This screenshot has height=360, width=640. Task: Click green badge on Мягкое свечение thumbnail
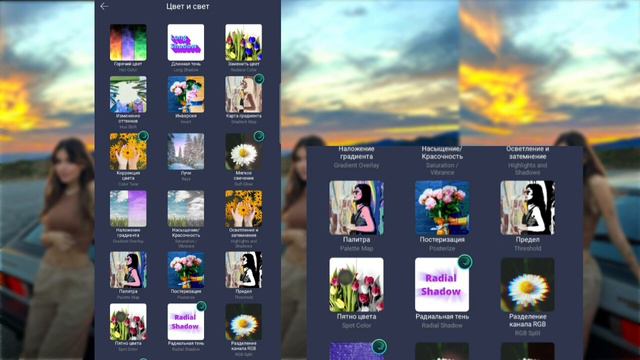pyautogui.click(x=259, y=136)
